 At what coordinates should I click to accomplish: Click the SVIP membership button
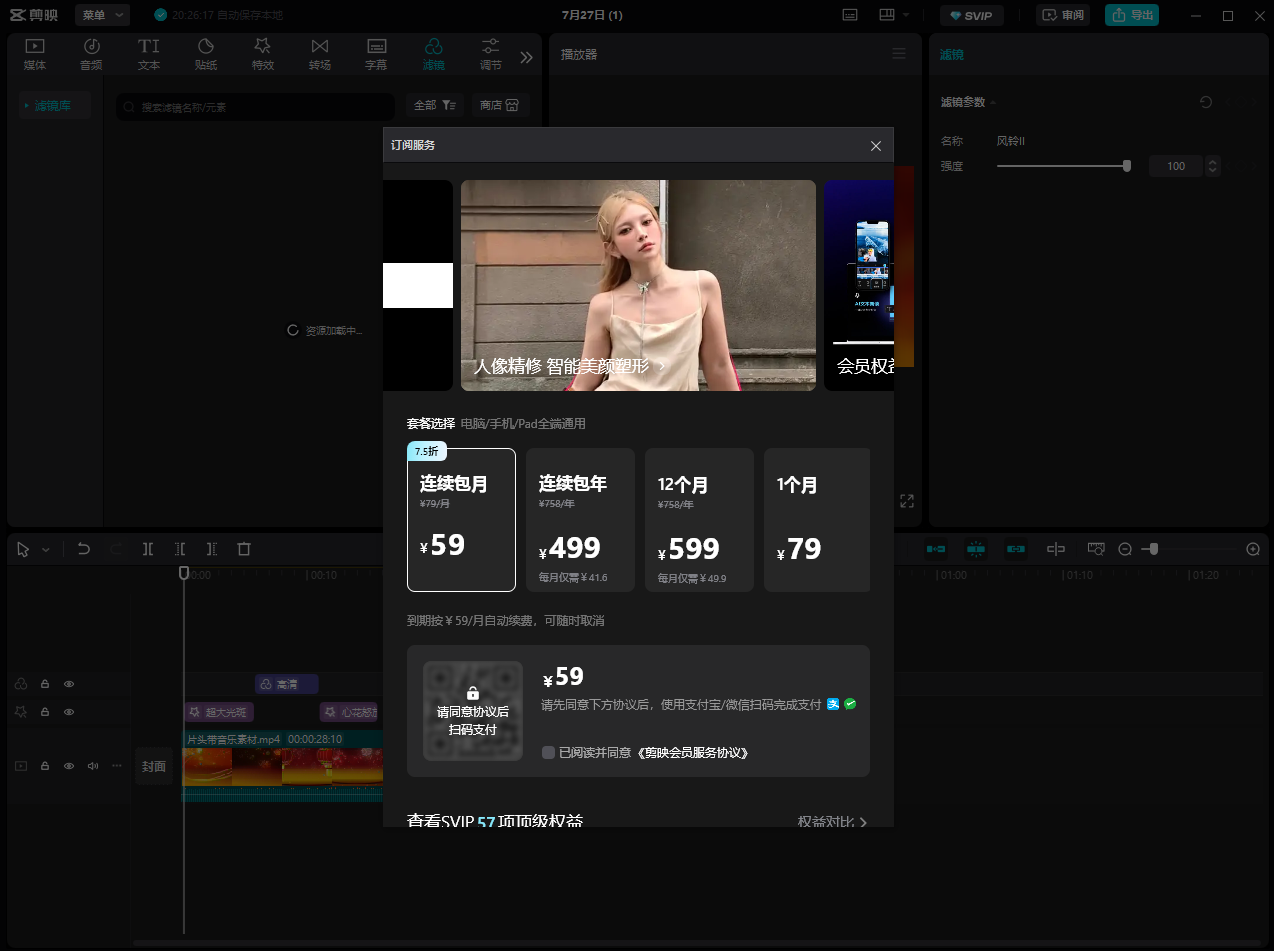[971, 15]
